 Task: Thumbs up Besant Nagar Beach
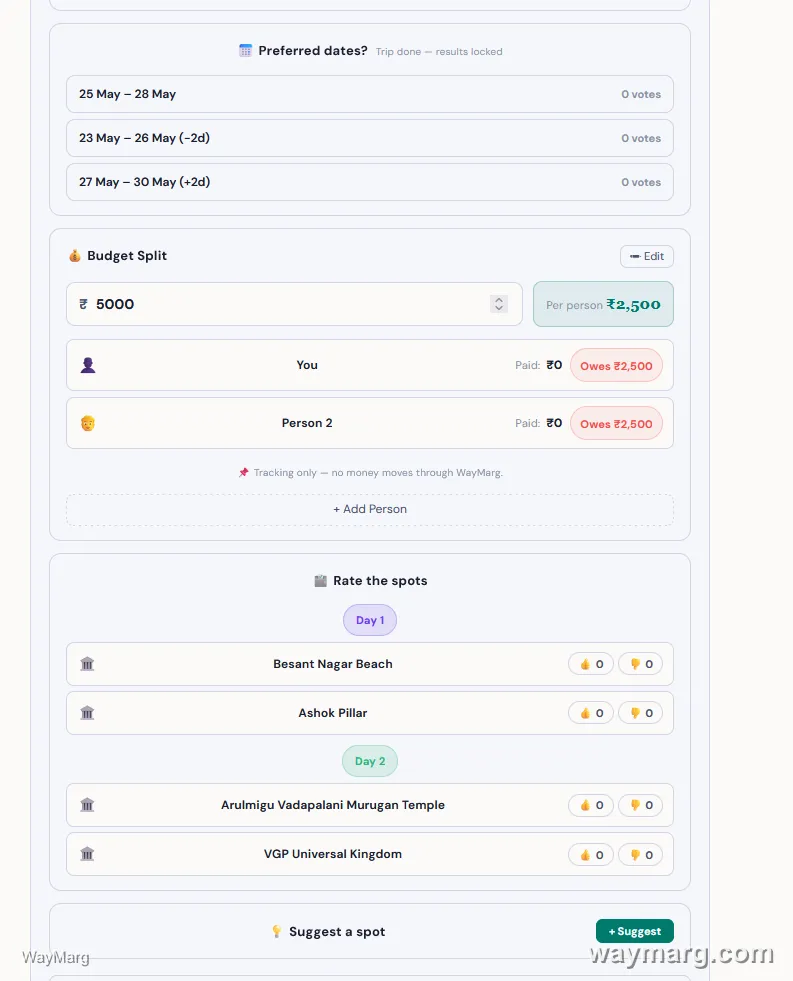(x=591, y=664)
